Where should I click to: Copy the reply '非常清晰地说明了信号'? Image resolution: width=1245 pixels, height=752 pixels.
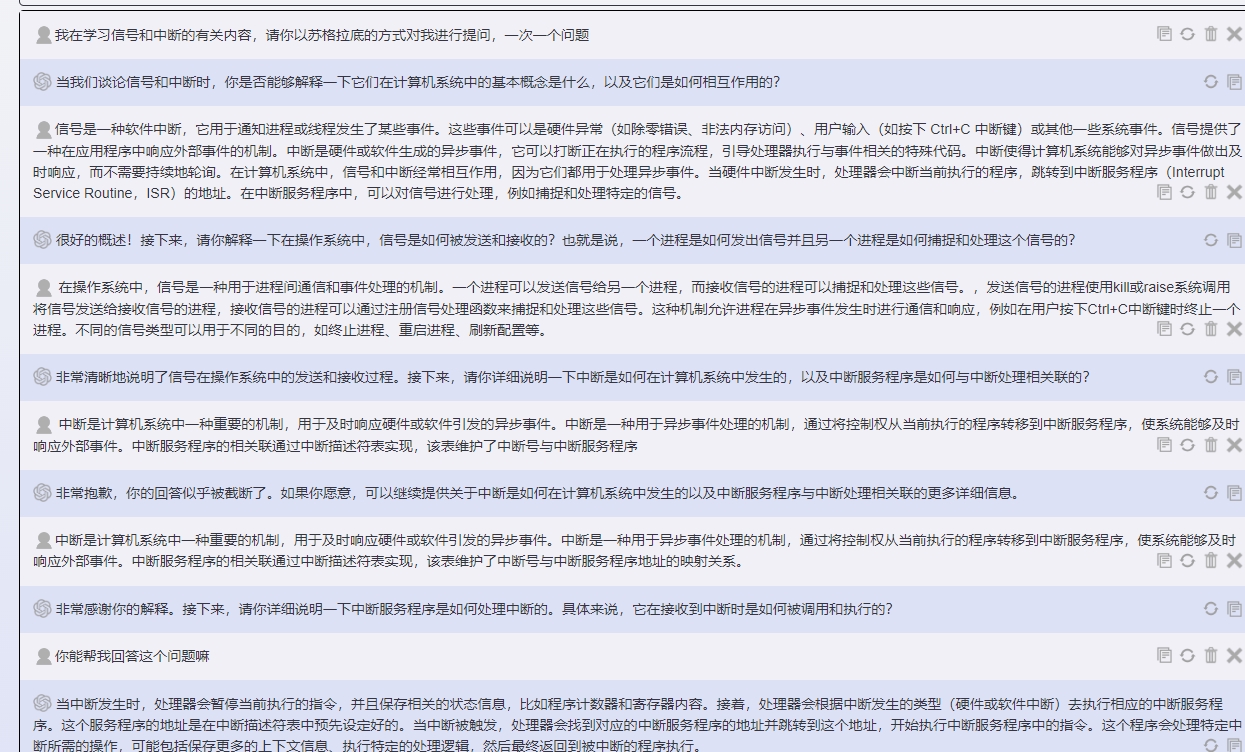coord(1234,377)
